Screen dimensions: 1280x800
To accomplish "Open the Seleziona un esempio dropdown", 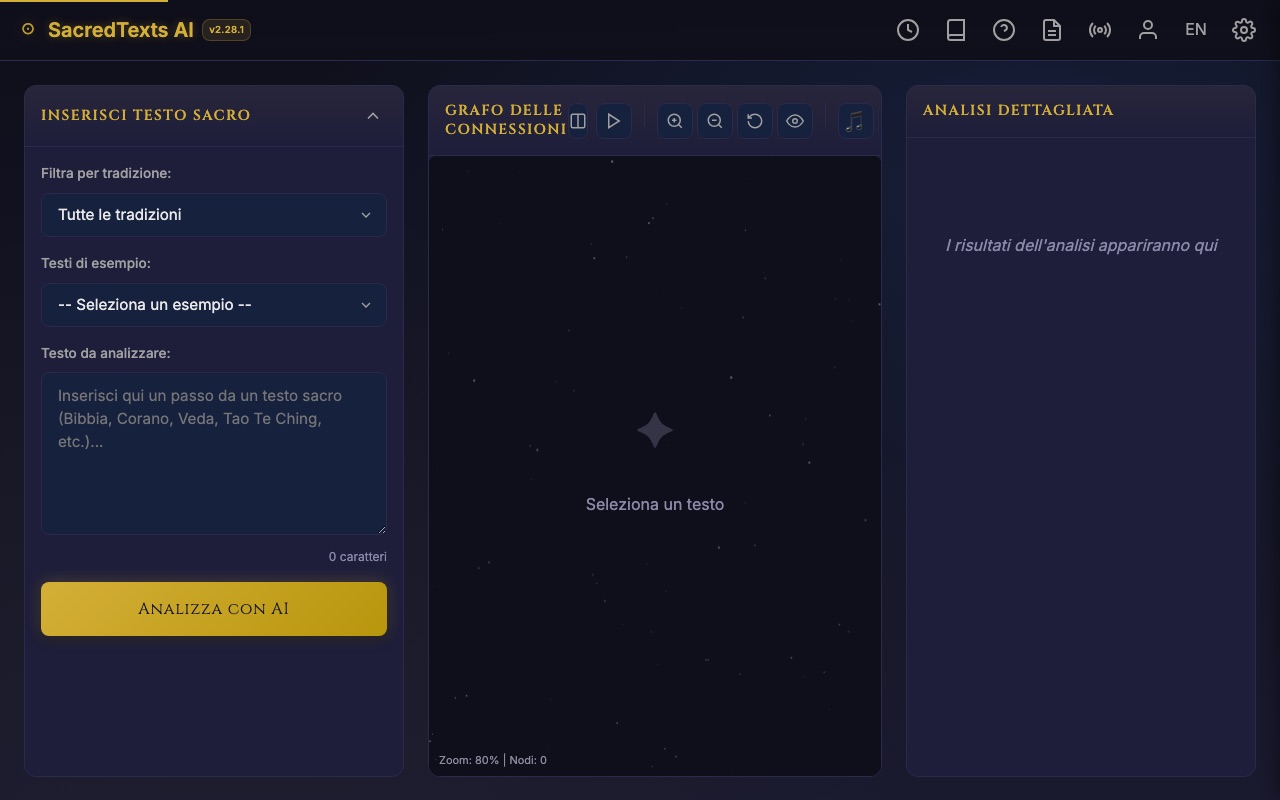I will (214, 305).
